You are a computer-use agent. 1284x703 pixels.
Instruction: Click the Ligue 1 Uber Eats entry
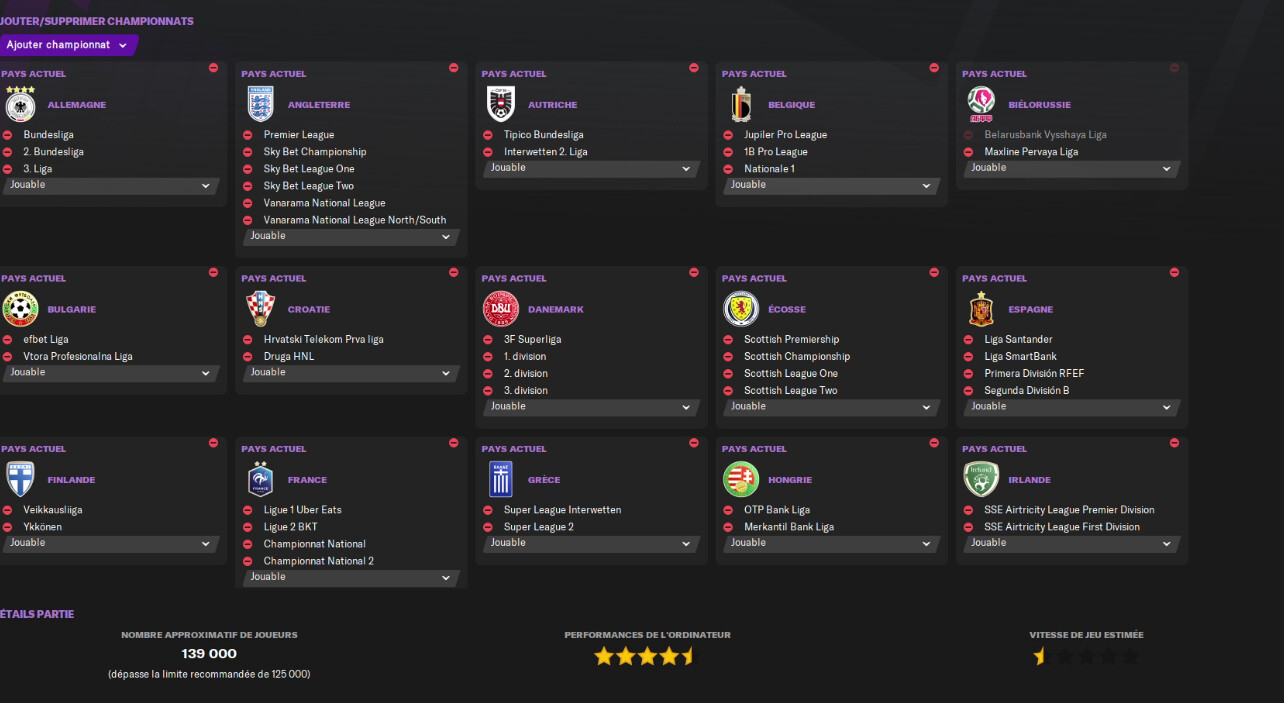pos(303,510)
